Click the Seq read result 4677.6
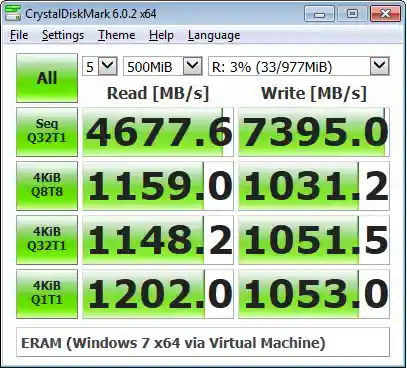 point(158,132)
